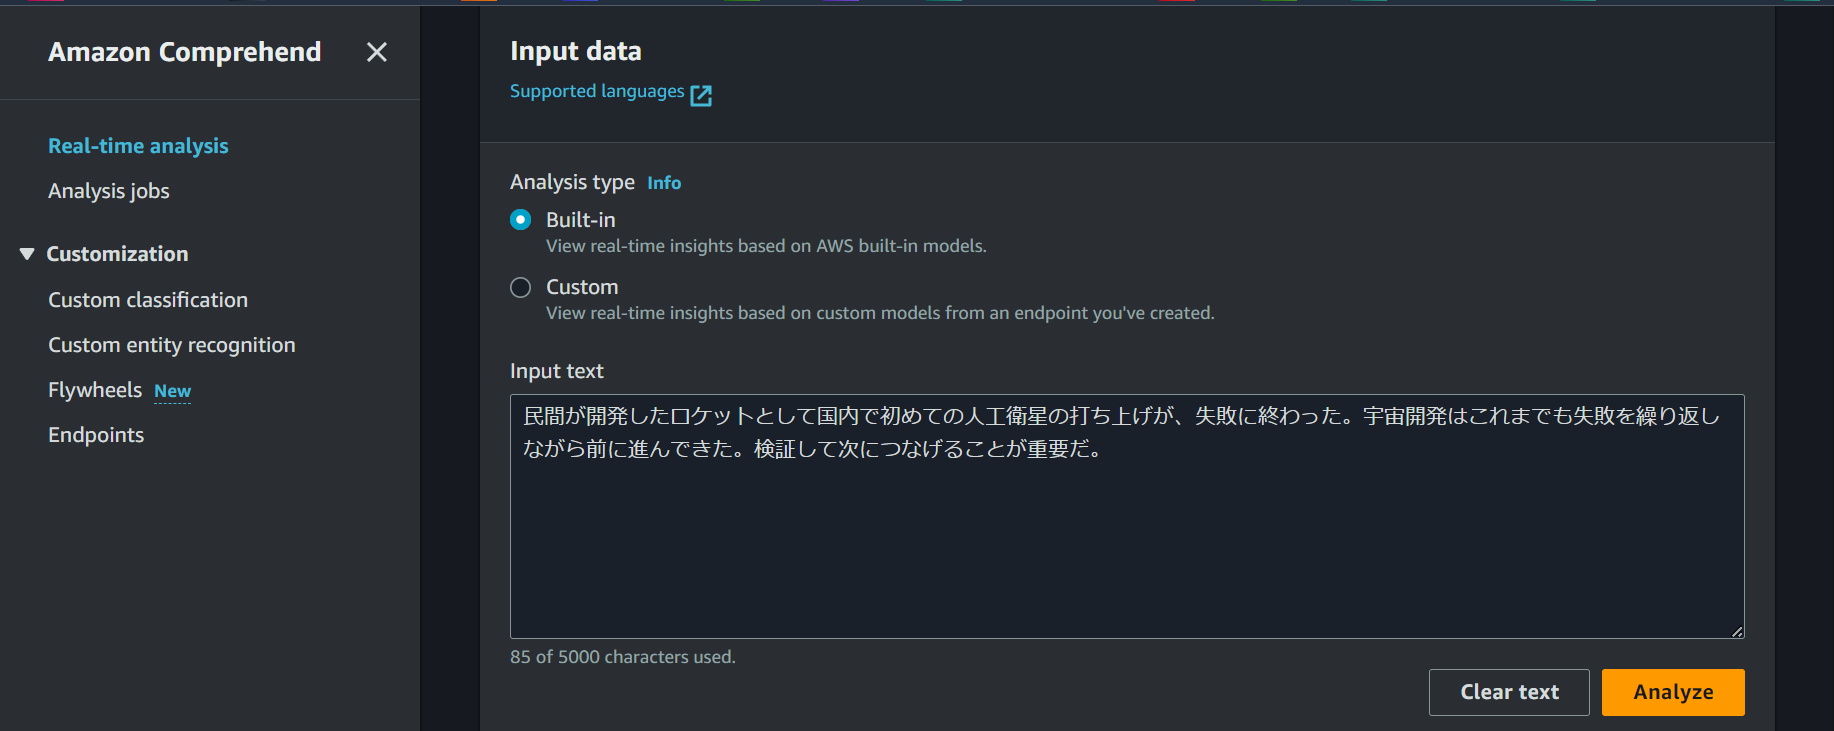Screen dimensions: 1834x731
Task: Open Real-time analysis page
Action: [x=138, y=146]
